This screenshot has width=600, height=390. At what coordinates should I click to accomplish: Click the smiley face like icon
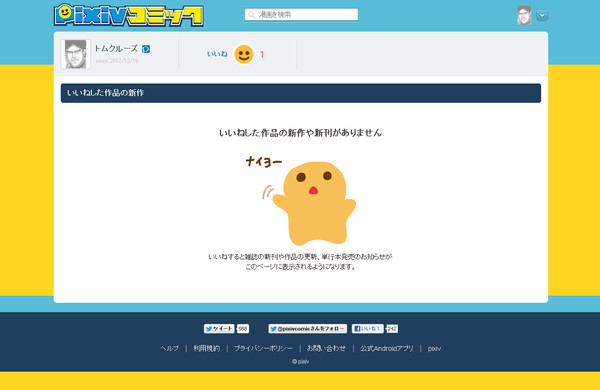(x=244, y=54)
